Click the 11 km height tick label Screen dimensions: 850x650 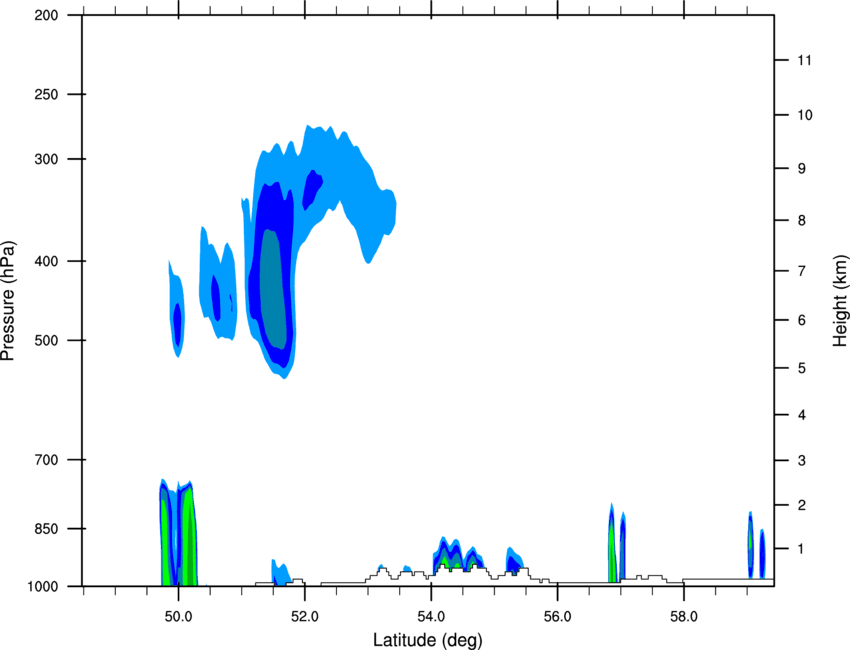coord(805,60)
